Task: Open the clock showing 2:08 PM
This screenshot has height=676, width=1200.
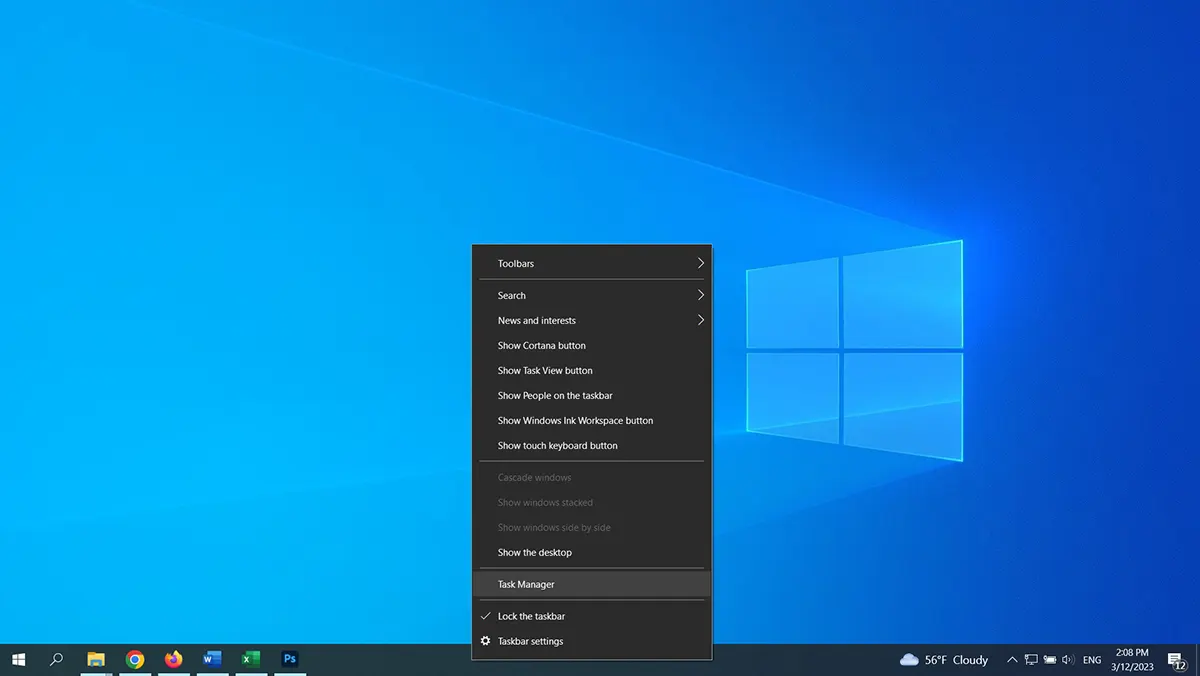Action: click(1132, 660)
